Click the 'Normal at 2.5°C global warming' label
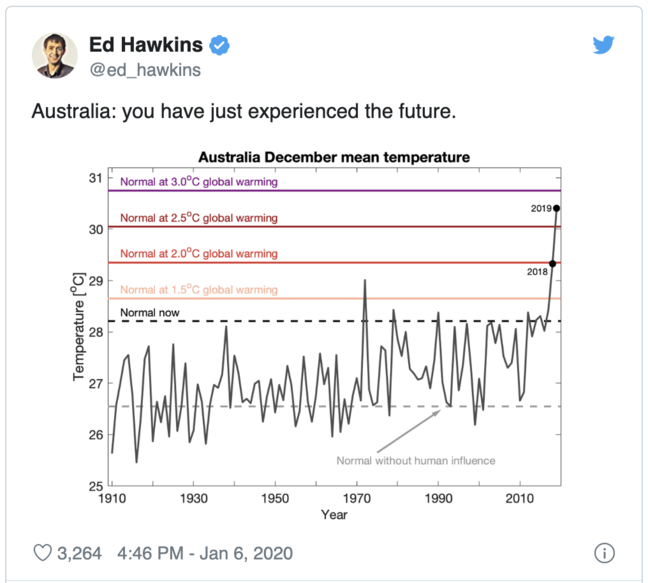This screenshot has height=583, width=648. coord(198,218)
